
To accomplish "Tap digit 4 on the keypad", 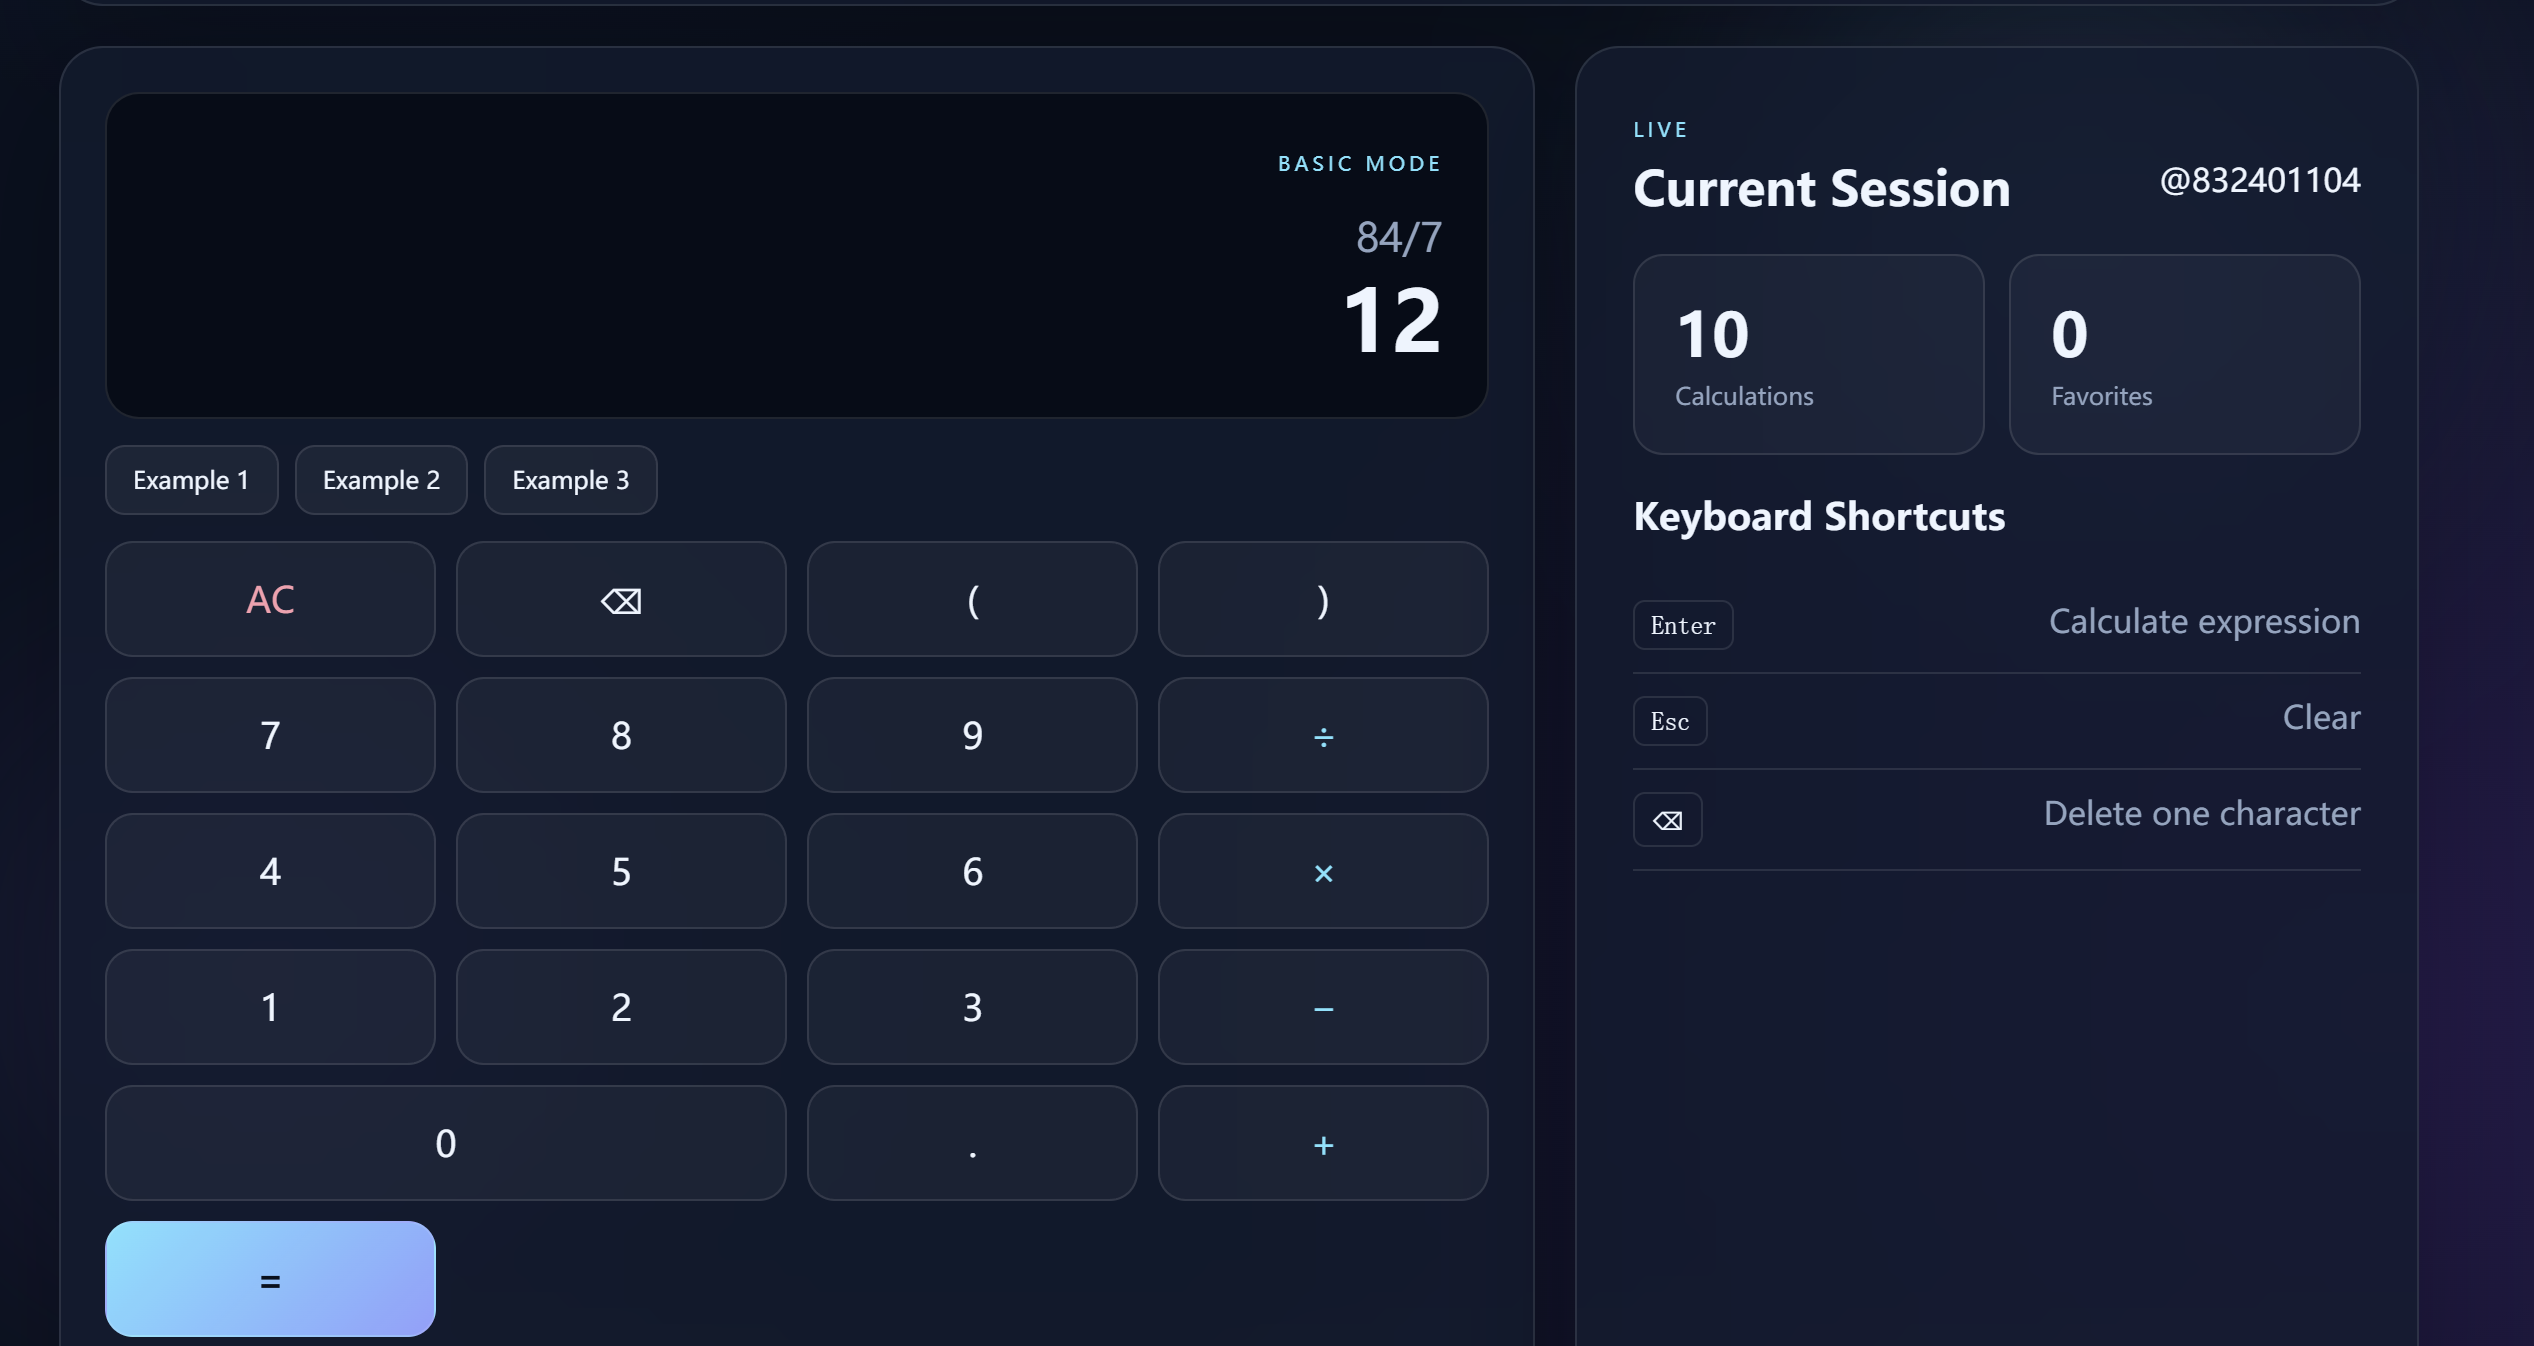I will pos(270,871).
